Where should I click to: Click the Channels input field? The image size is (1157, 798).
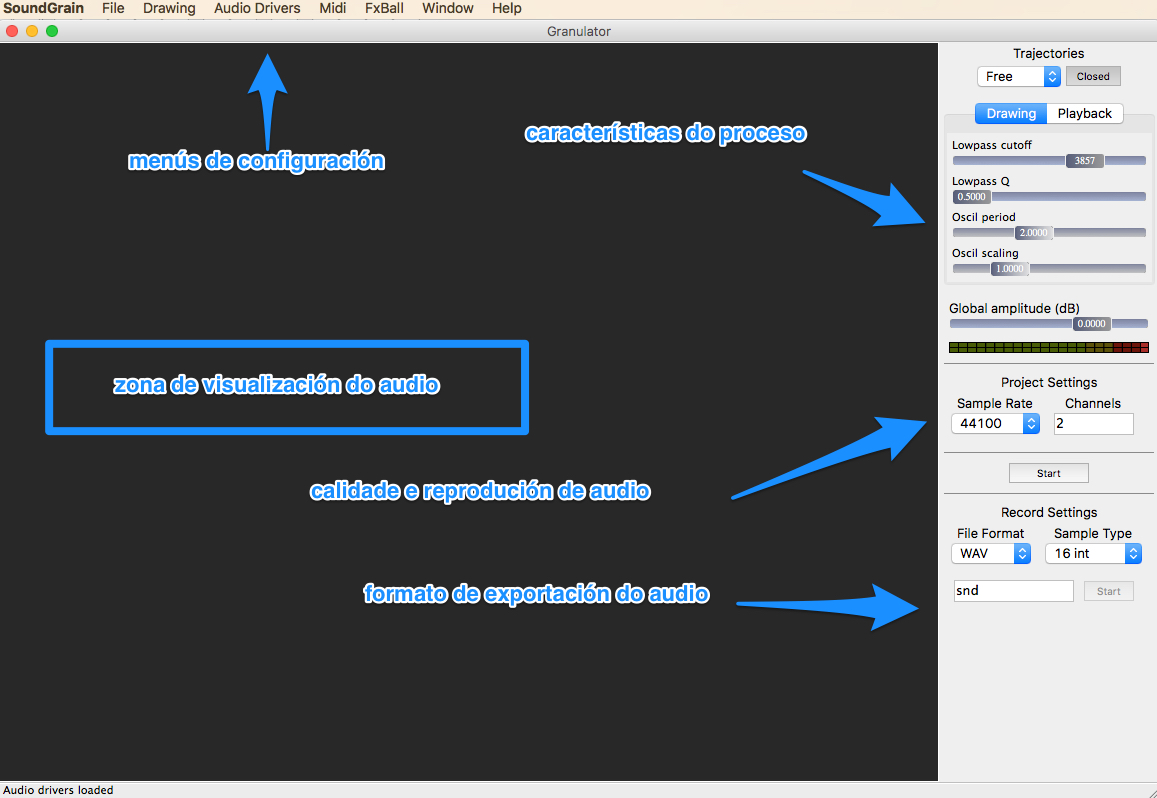[x=1093, y=424]
